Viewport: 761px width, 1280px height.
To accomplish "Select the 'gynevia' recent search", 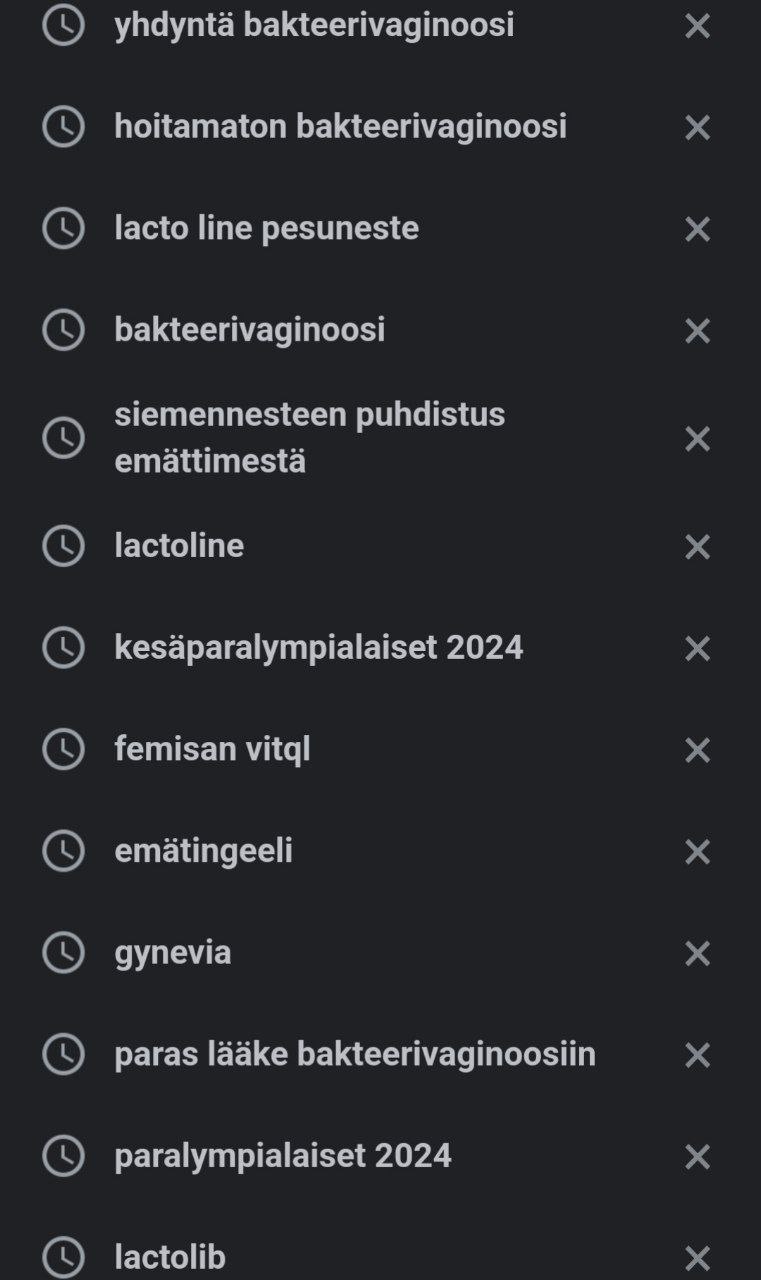I will 173,953.
